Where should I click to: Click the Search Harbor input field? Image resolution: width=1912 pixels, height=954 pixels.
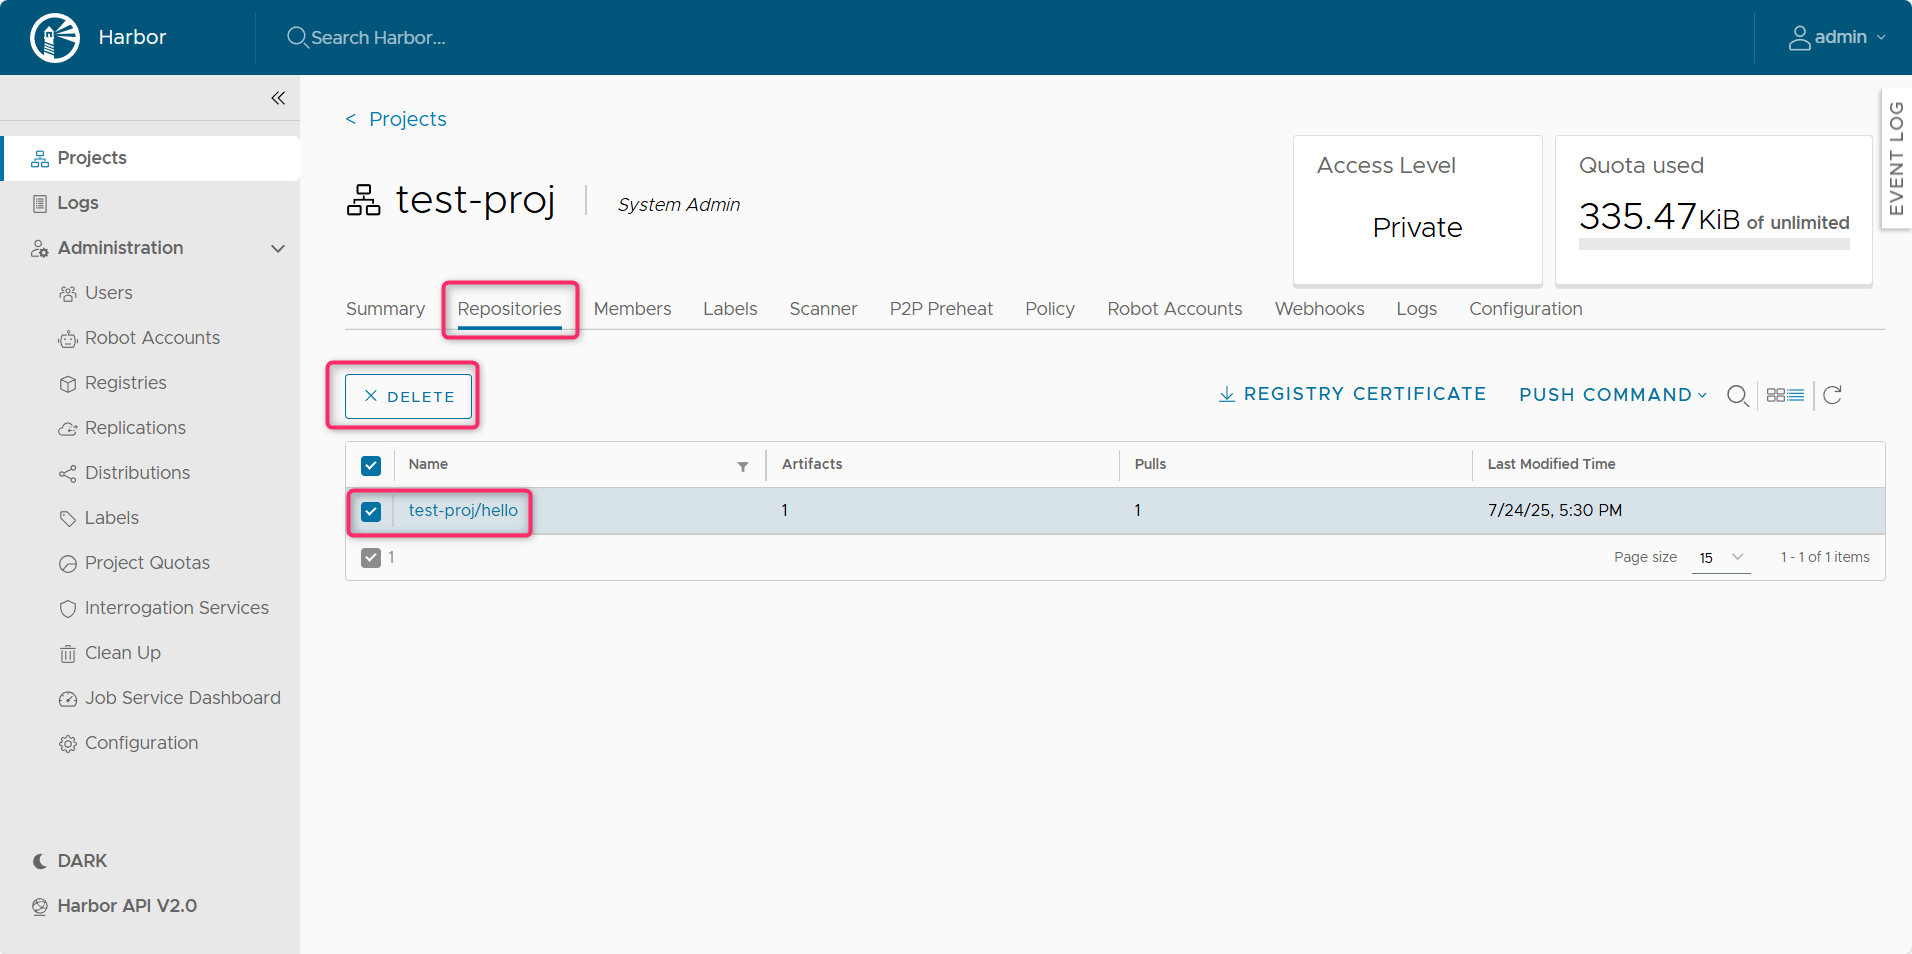(x=378, y=38)
